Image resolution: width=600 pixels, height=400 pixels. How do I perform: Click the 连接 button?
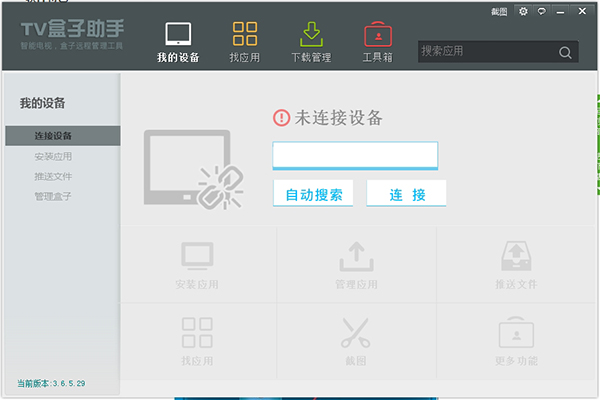pos(406,193)
